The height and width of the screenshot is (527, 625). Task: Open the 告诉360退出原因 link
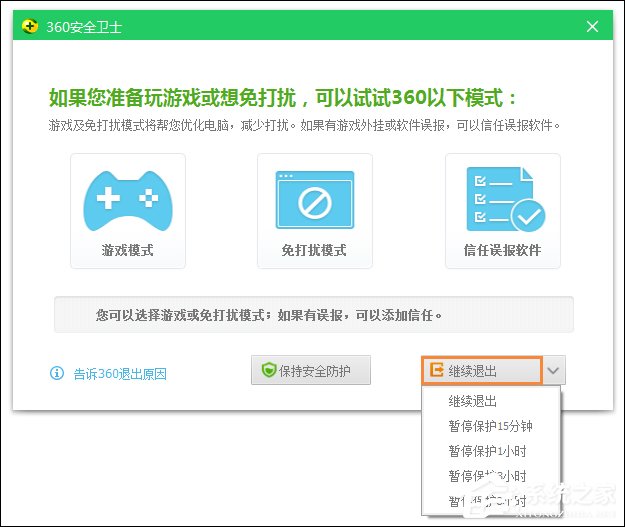click(120, 374)
